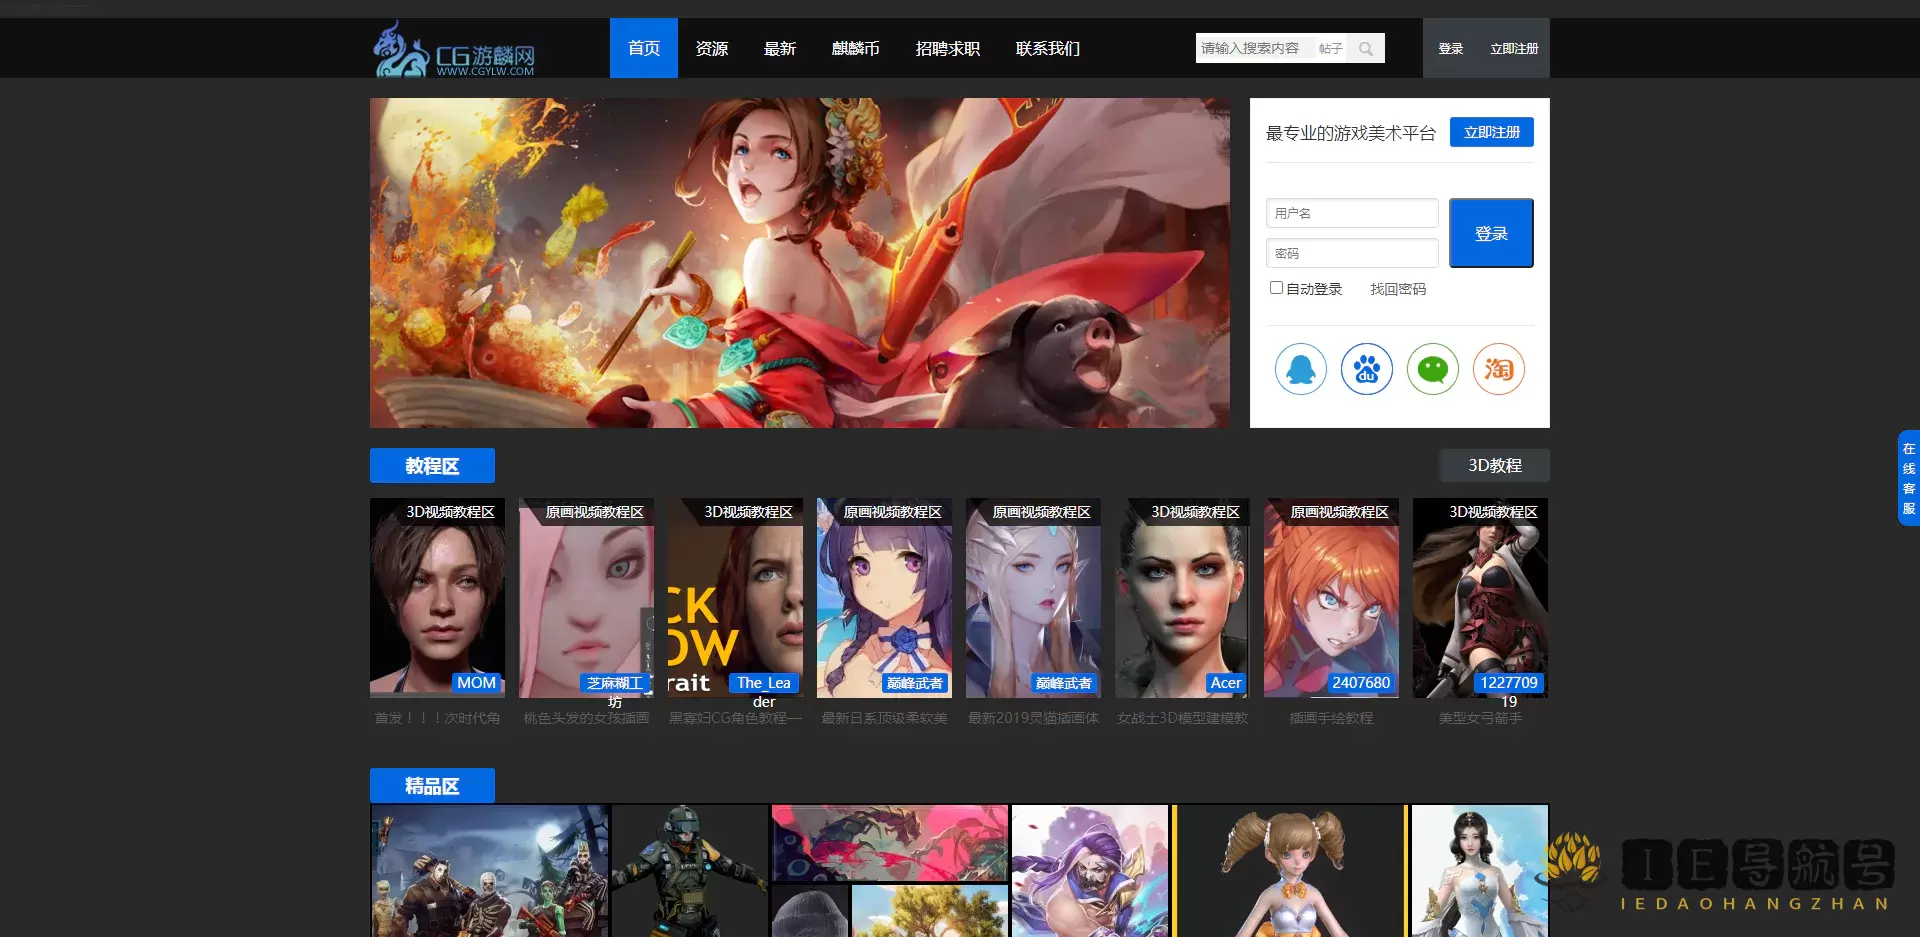Click the WeChat login icon
This screenshot has height=937, width=1920.
pyautogui.click(x=1432, y=369)
